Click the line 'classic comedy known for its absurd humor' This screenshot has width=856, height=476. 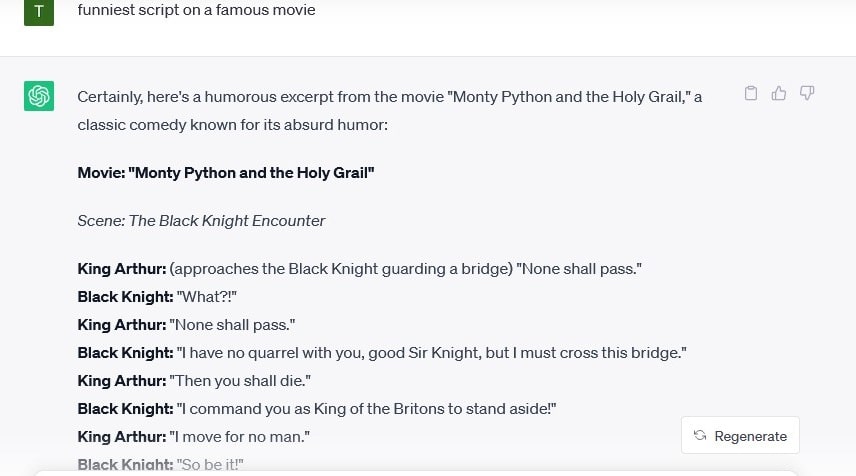pyautogui.click(x=233, y=125)
